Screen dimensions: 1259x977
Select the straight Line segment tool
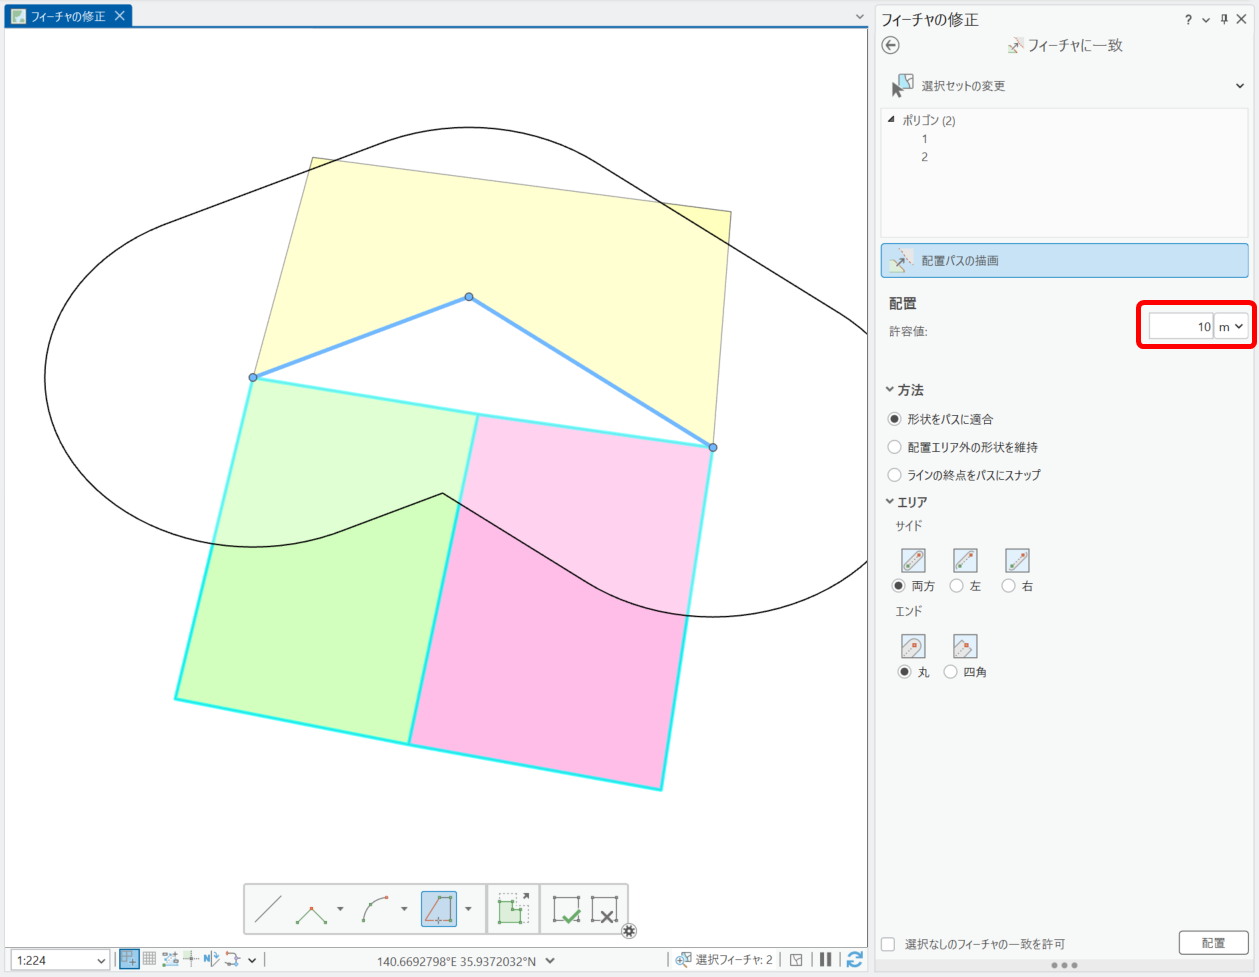tap(268, 910)
